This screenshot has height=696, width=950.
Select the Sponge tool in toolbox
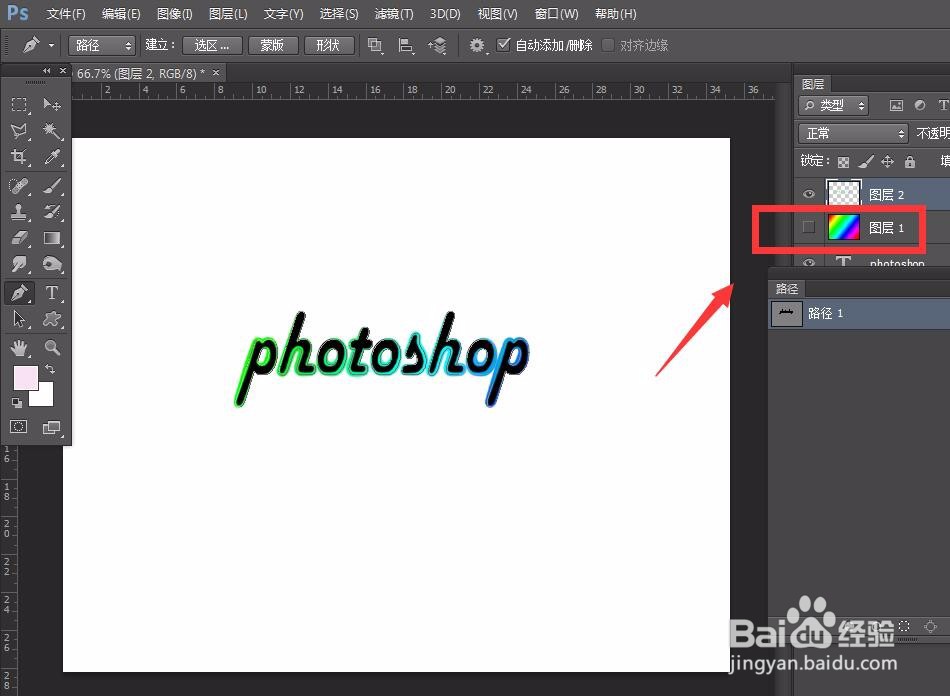click(51, 263)
